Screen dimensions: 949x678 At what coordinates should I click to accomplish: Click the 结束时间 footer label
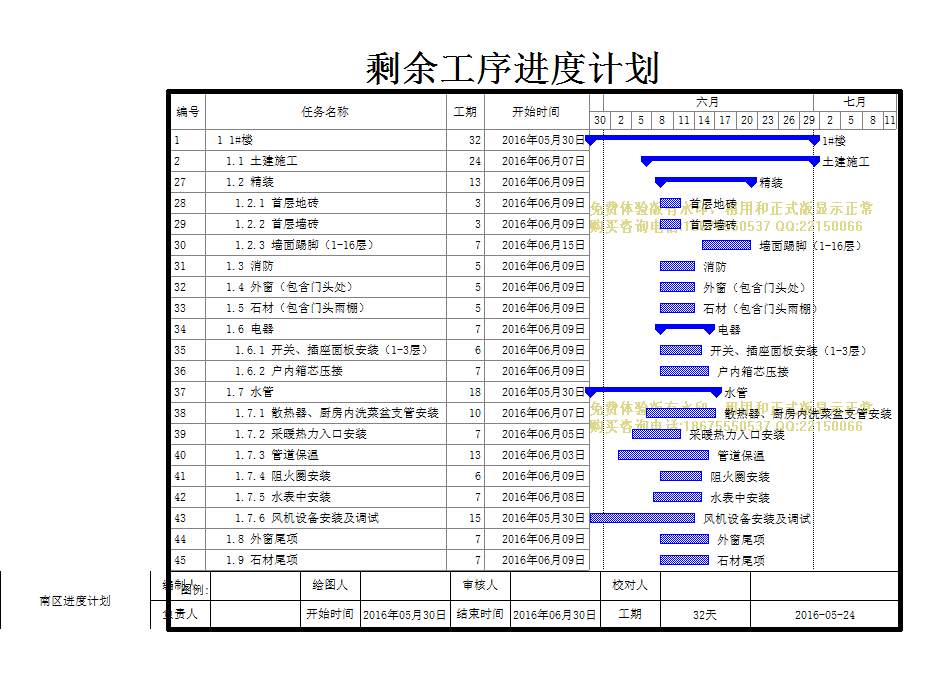[480, 614]
